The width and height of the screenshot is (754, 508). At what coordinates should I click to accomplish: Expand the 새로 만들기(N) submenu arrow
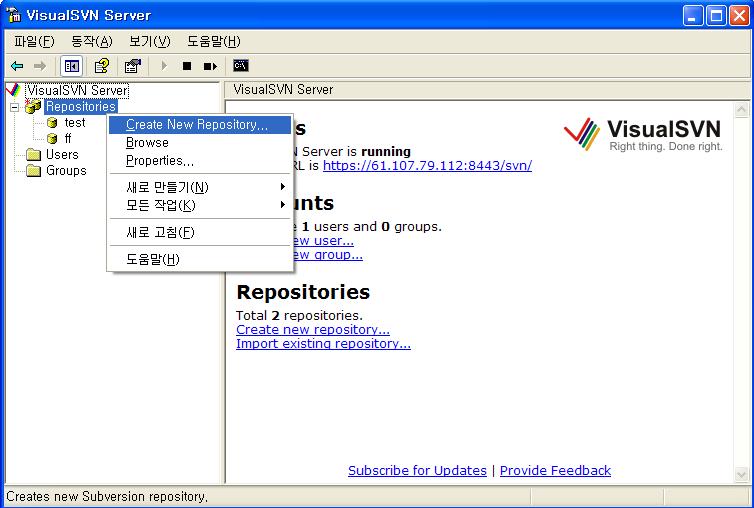tap(283, 187)
